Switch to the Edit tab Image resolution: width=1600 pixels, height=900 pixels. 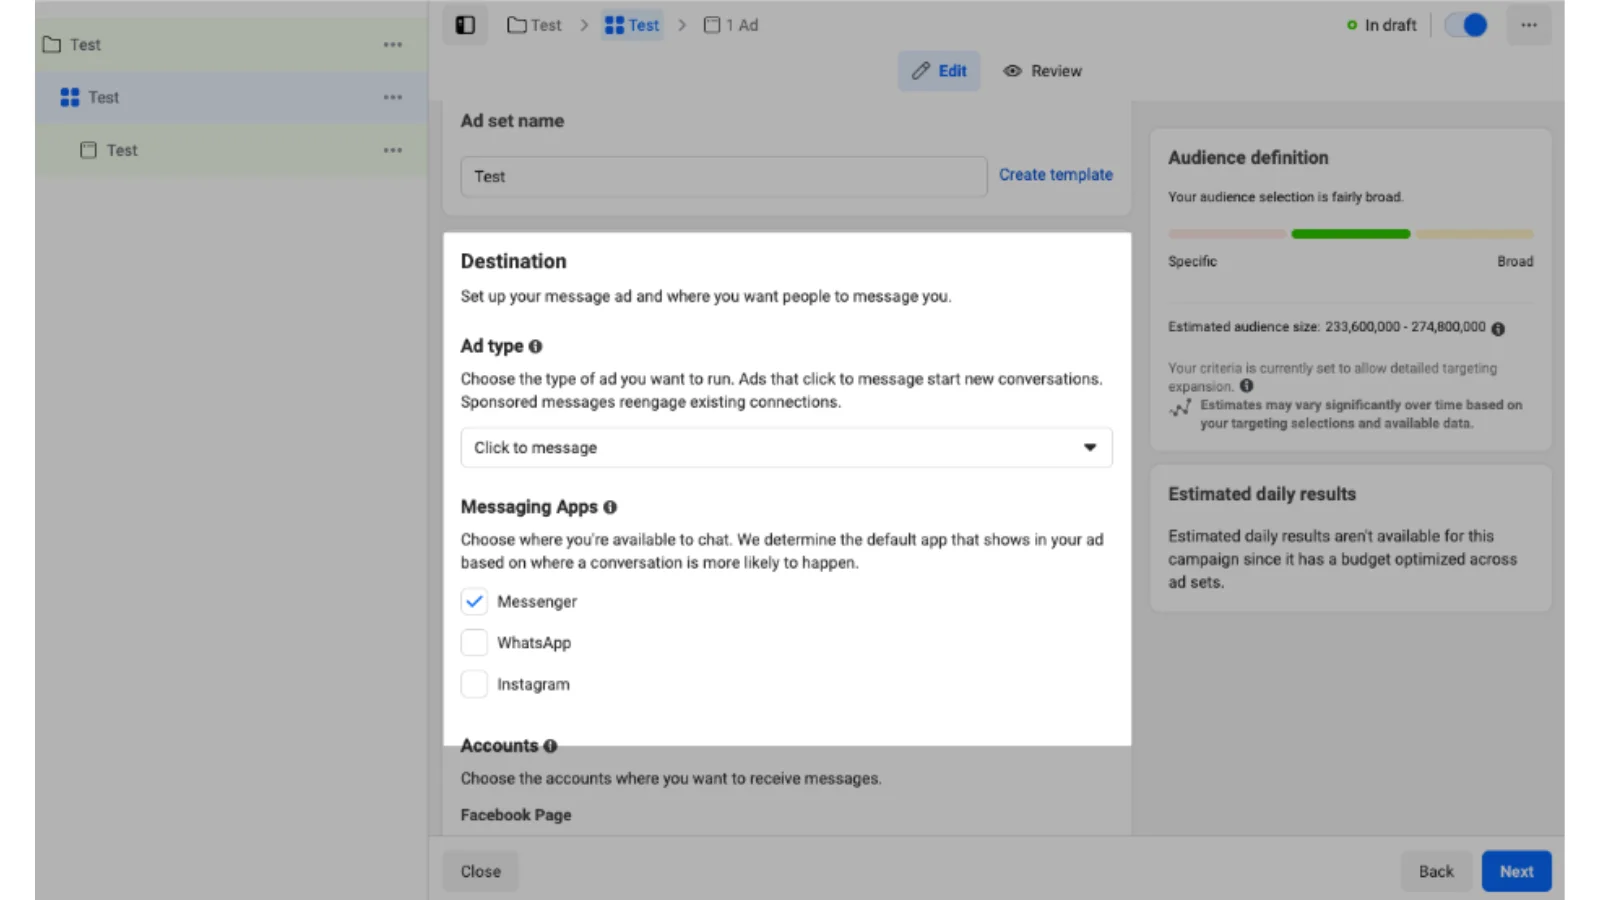[x=938, y=71]
